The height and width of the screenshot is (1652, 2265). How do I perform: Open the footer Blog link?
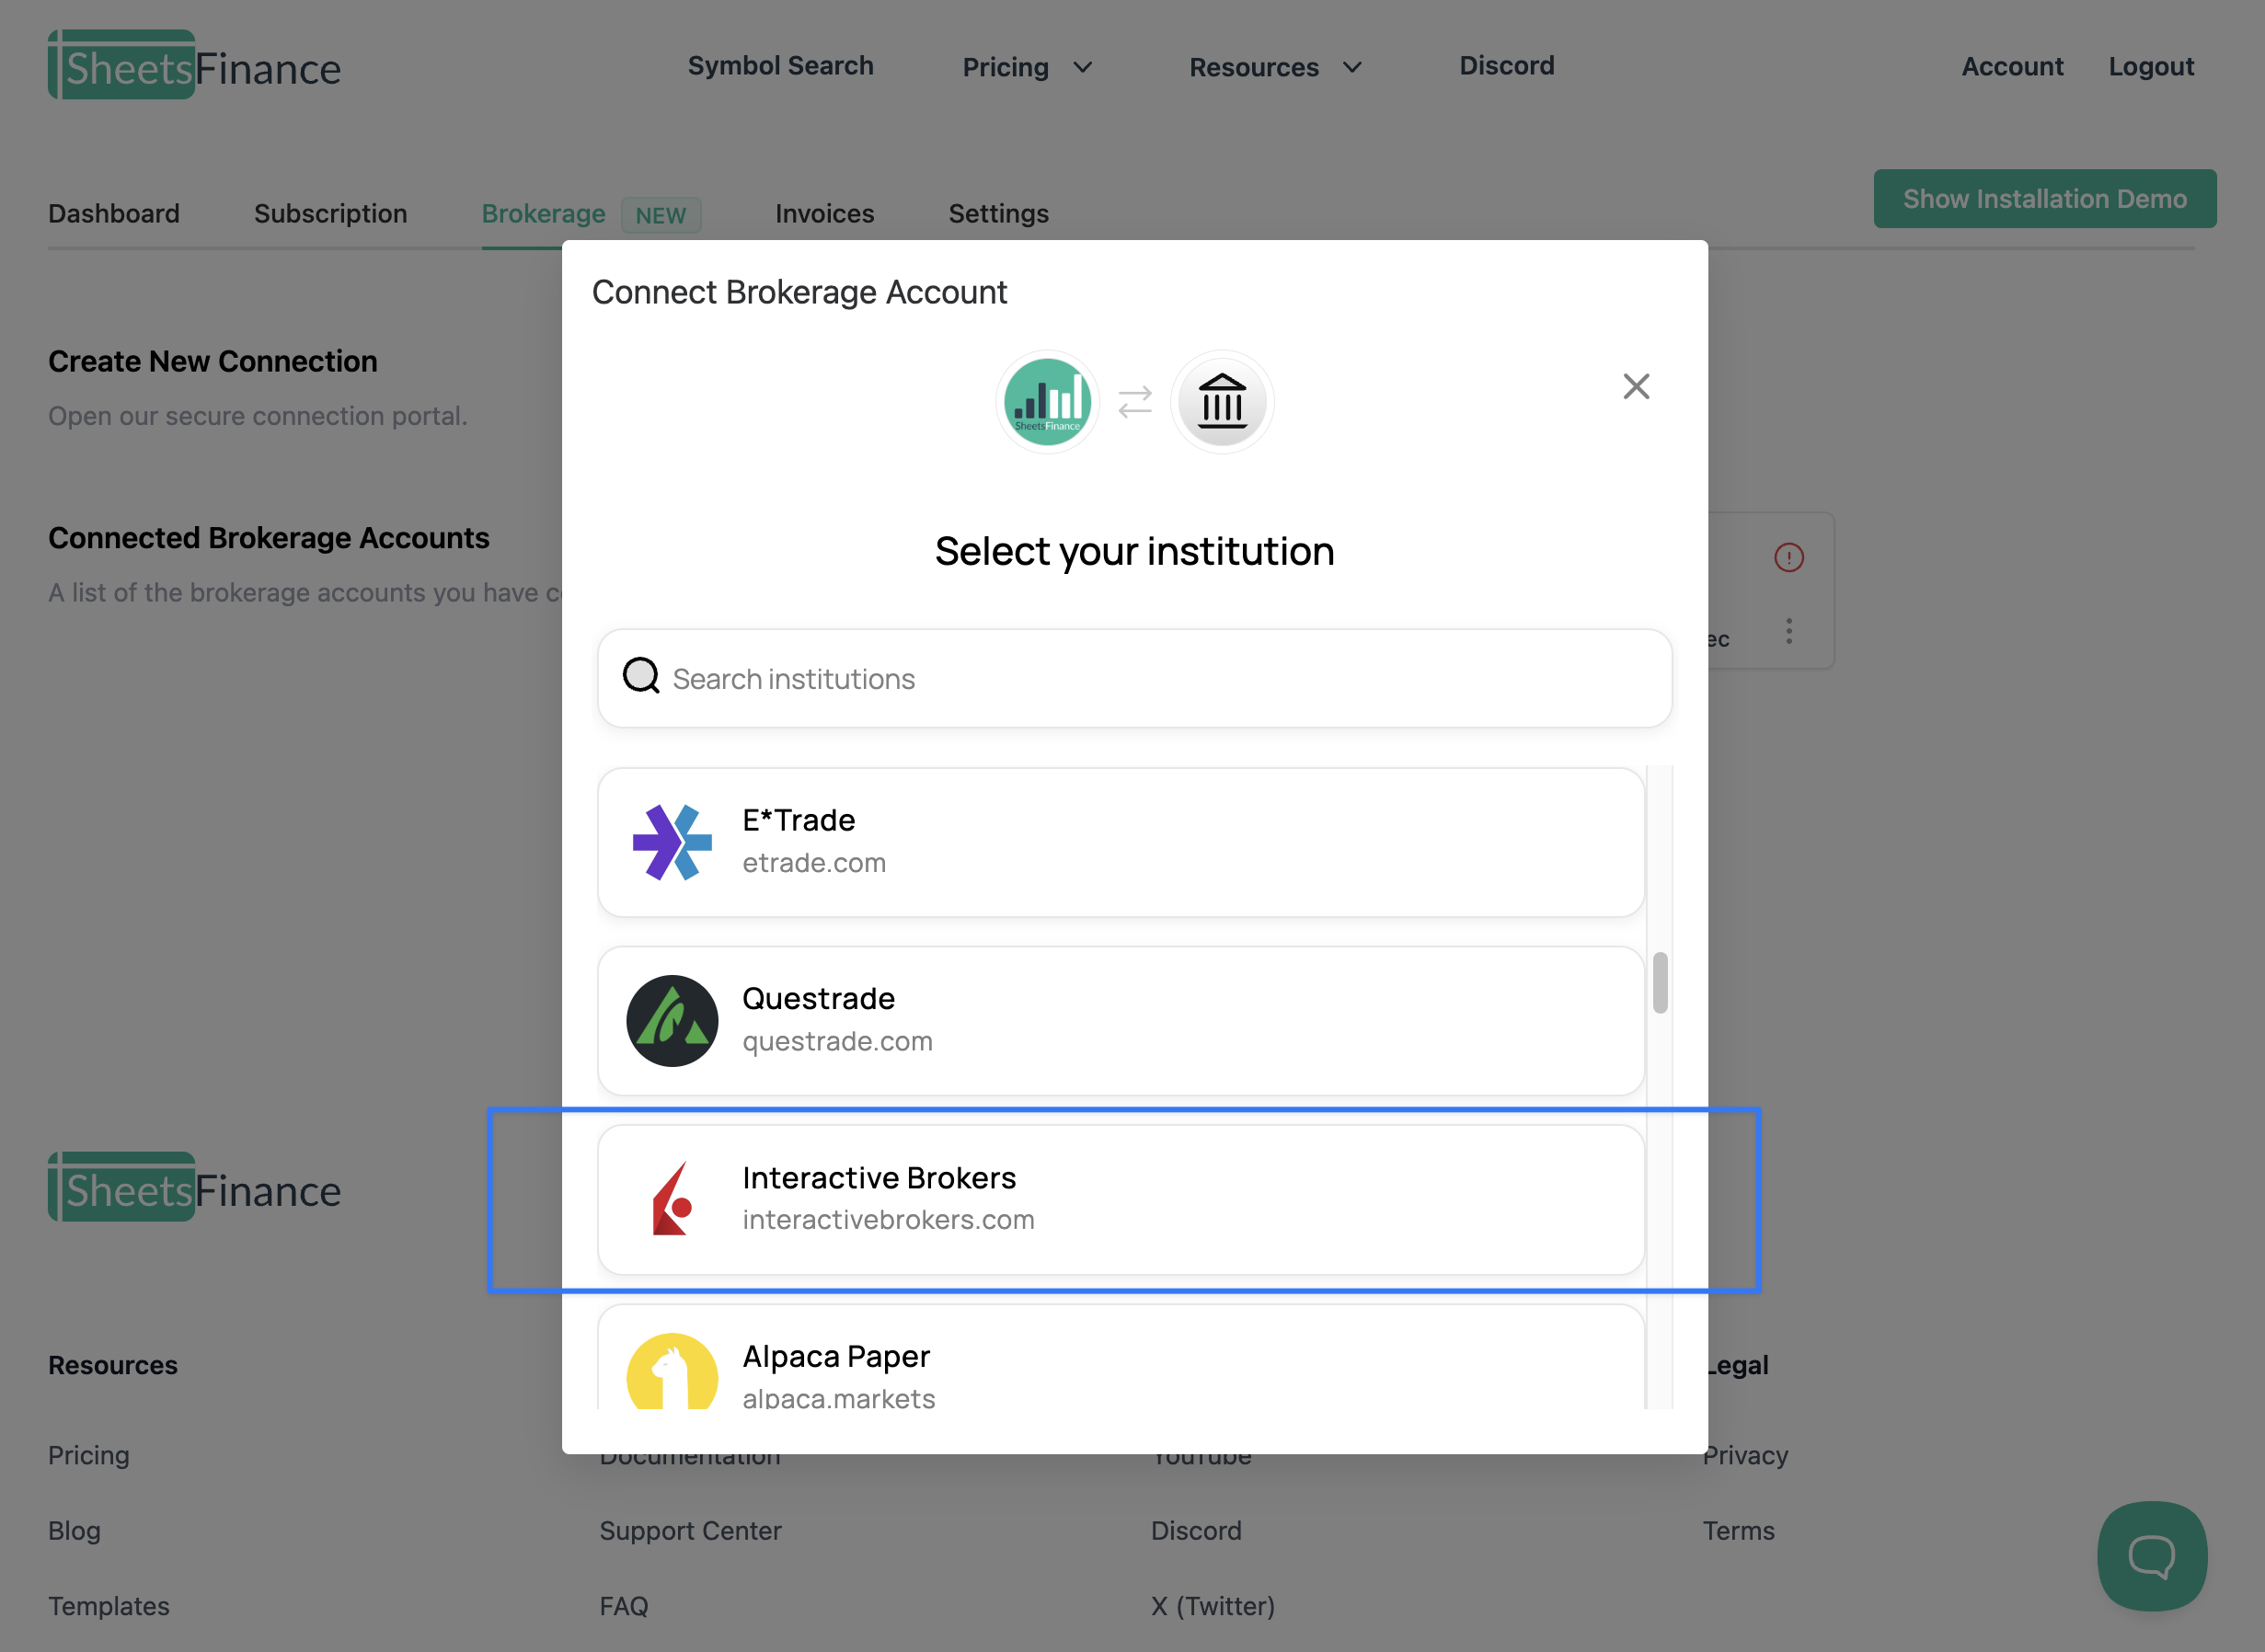[x=74, y=1530]
